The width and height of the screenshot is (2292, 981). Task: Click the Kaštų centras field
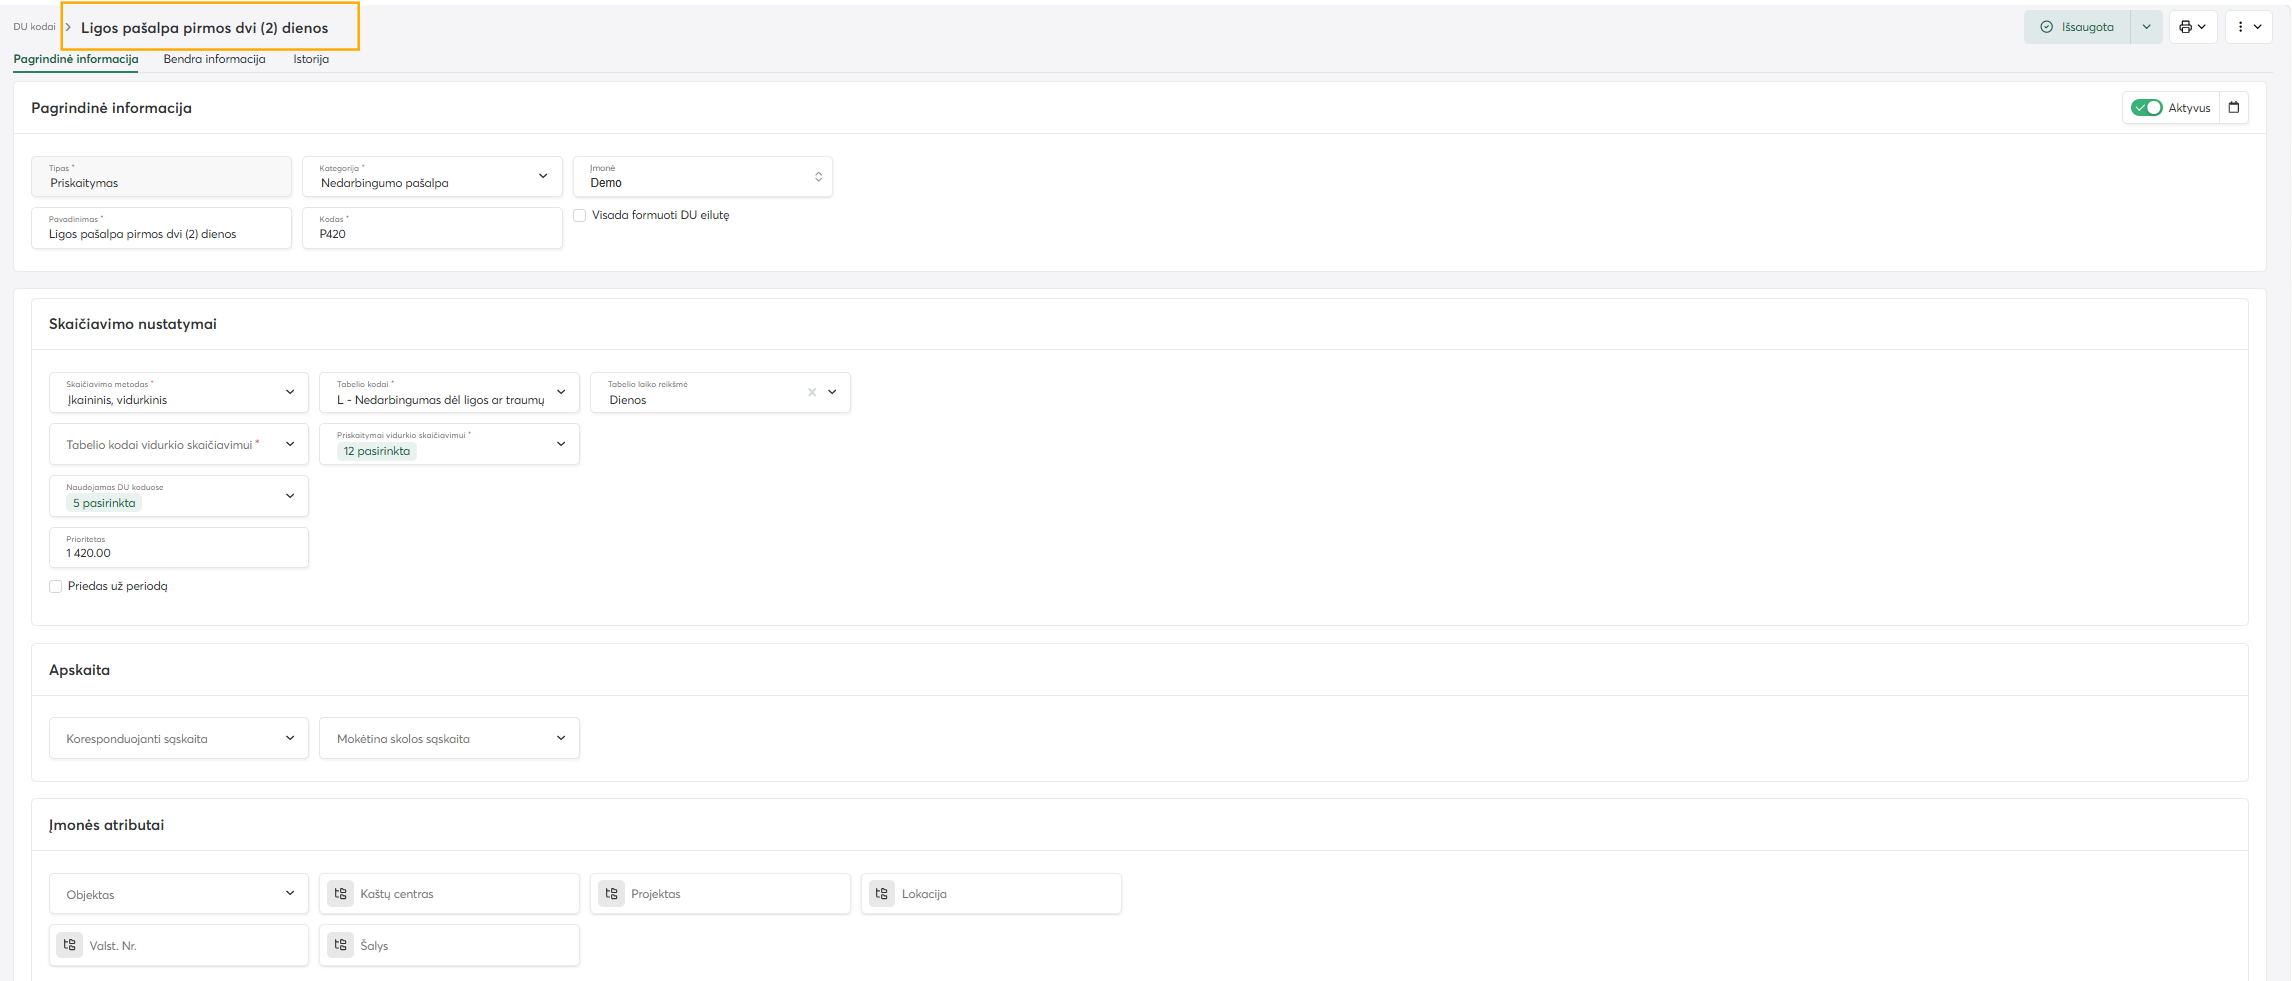click(x=449, y=894)
